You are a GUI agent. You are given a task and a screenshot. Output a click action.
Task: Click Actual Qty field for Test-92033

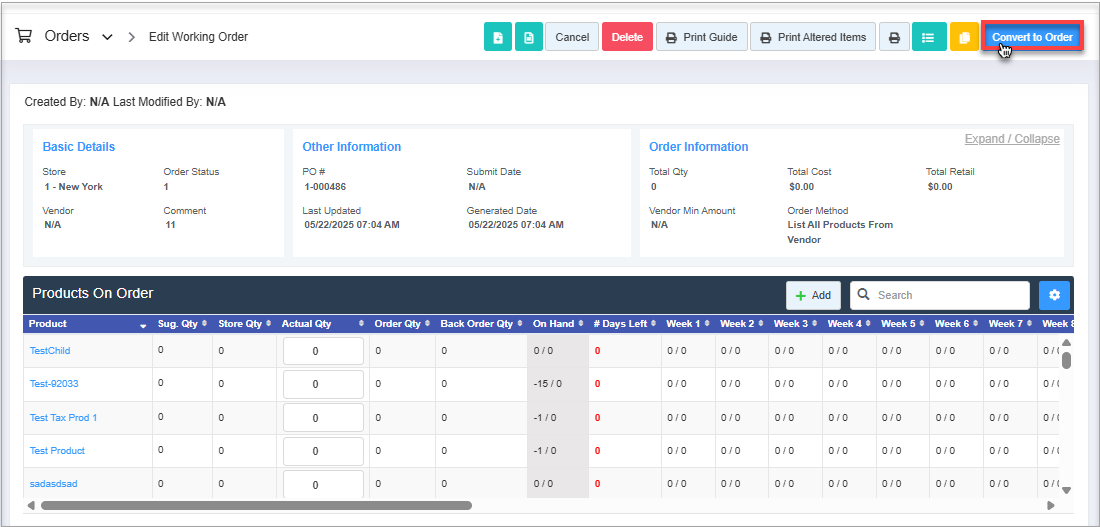pyautogui.click(x=323, y=384)
